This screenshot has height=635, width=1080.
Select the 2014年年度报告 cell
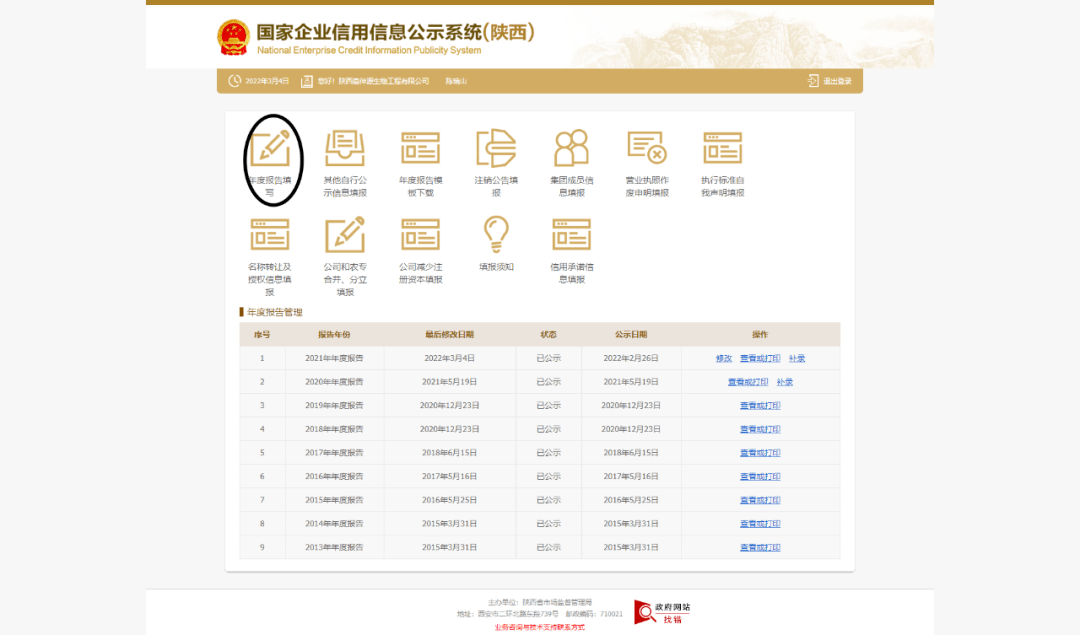[334, 523]
